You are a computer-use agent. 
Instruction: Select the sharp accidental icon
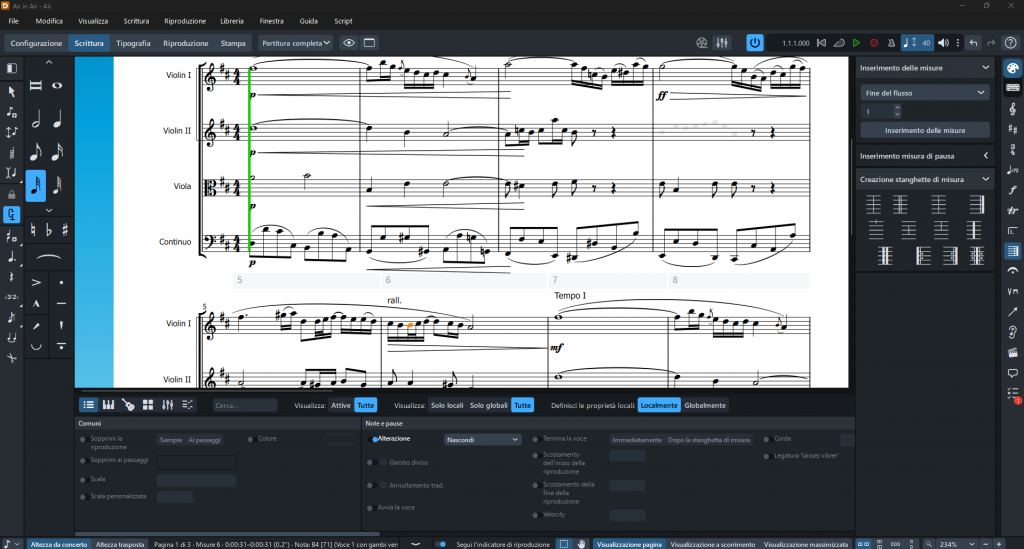pyautogui.click(x=65, y=230)
